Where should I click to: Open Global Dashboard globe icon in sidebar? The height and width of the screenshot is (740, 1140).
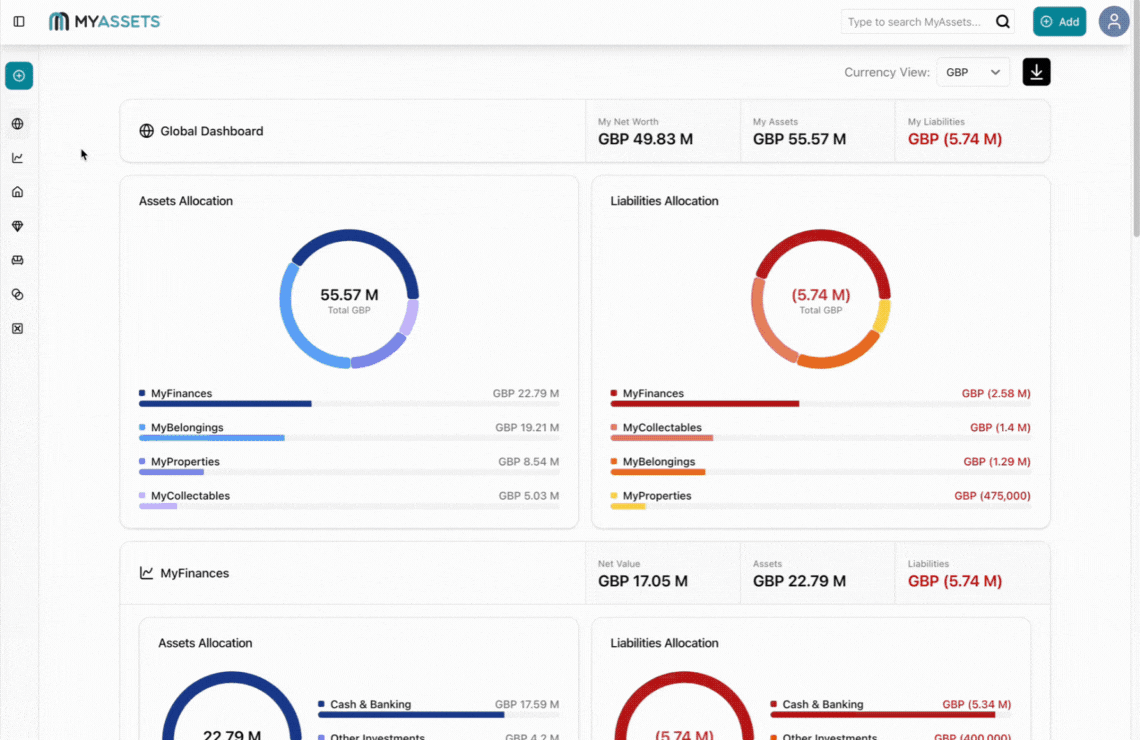(17, 124)
